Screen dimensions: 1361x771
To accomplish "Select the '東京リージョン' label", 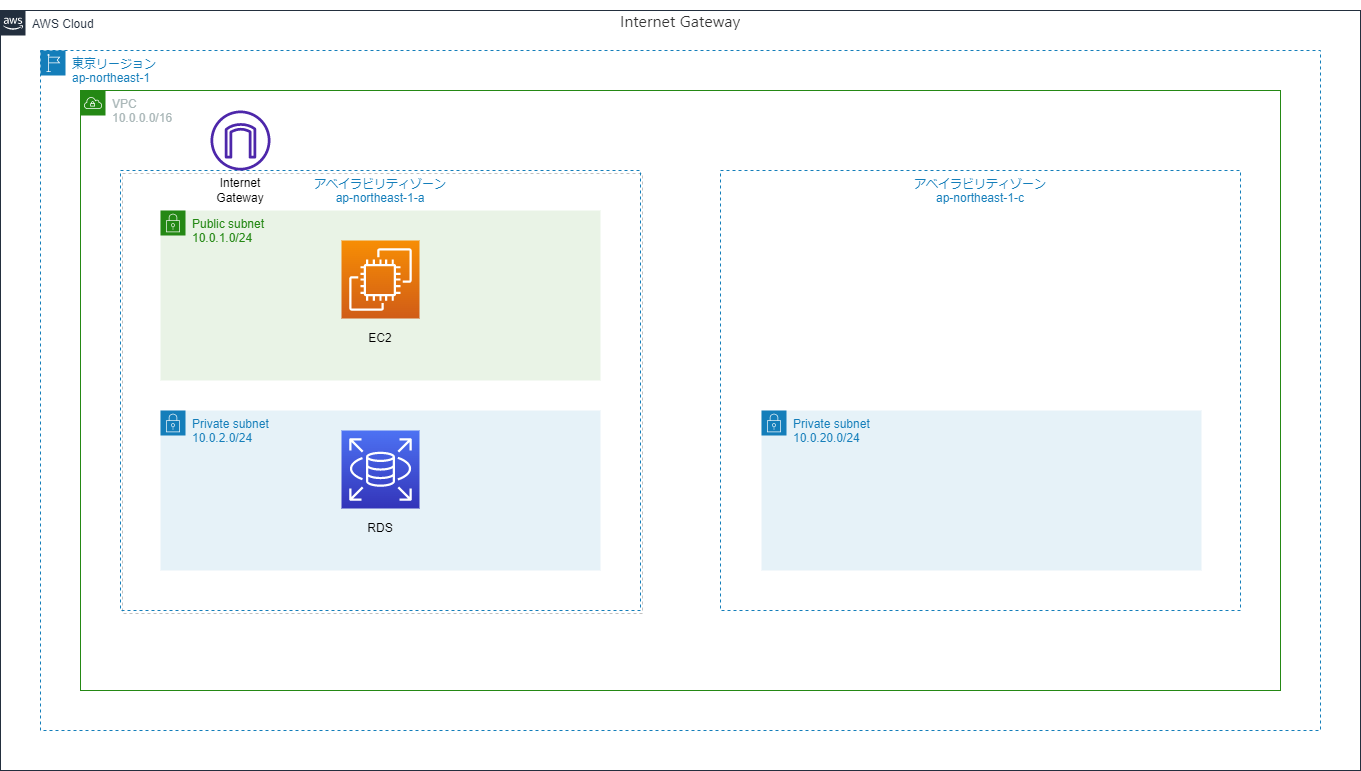I will (114, 63).
